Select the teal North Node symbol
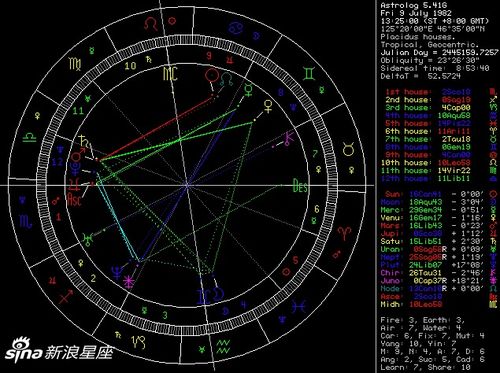 tap(227, 79)
